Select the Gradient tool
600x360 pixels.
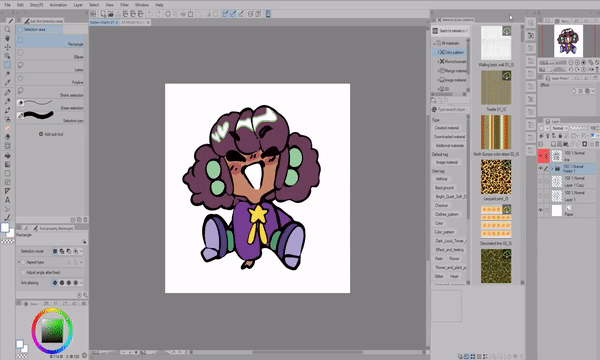[7, 164]
